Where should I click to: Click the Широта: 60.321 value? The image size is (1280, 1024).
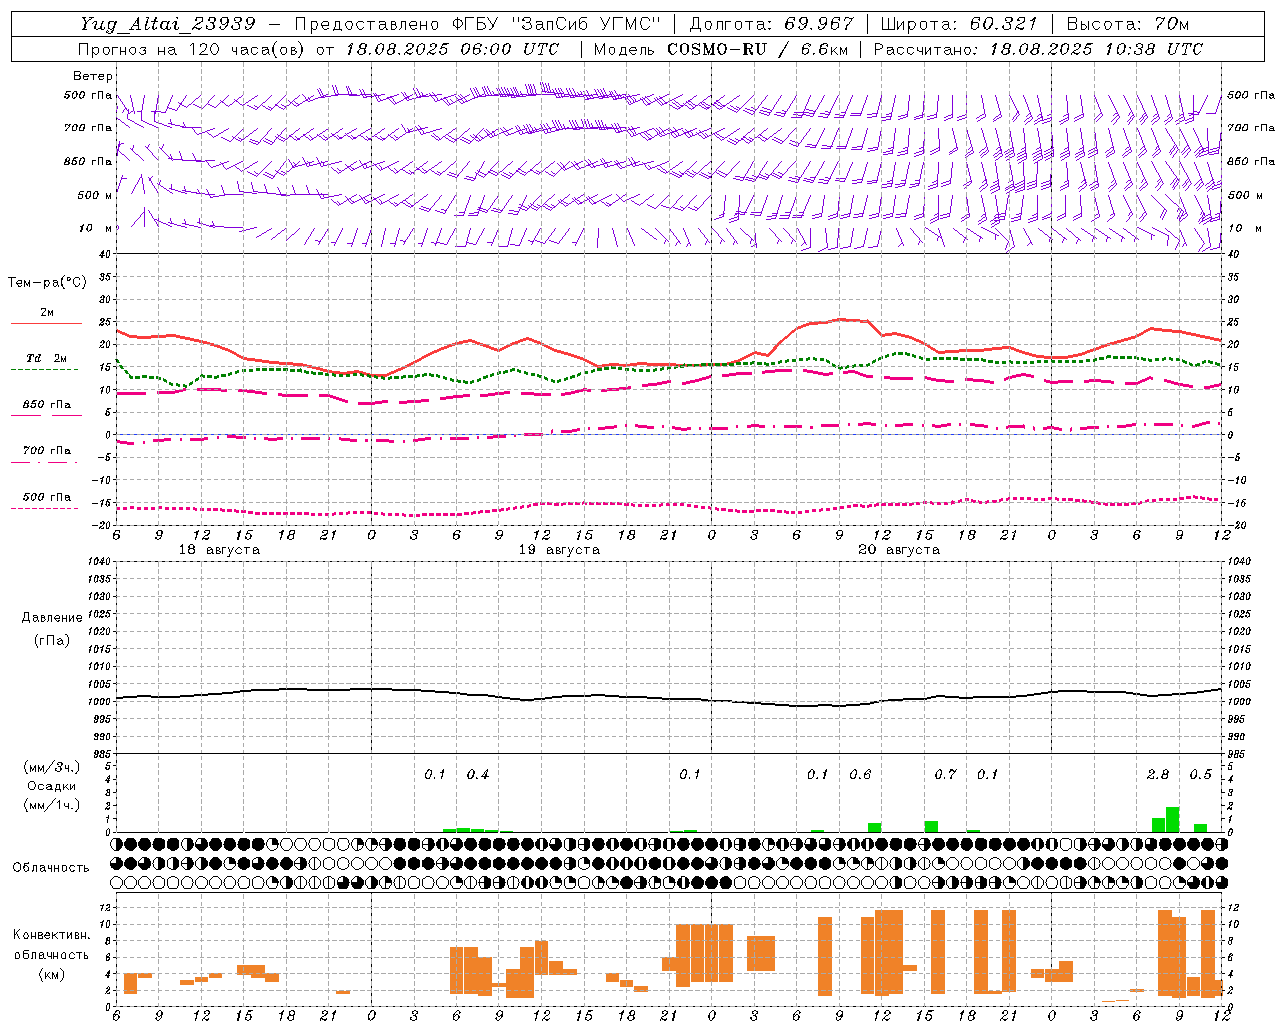[x=959, y=24]
